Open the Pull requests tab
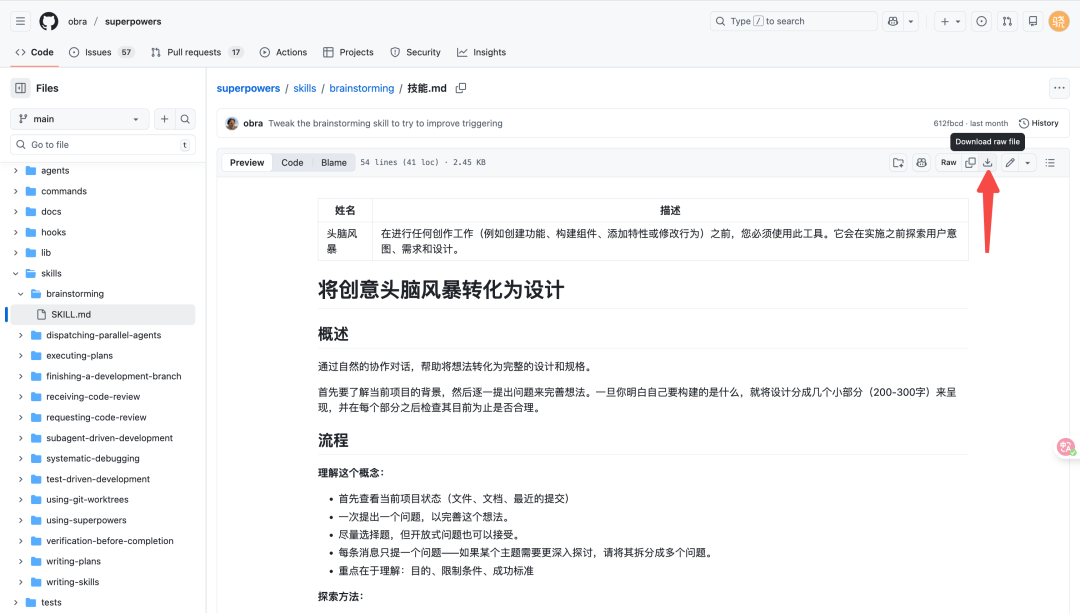This screenshot has width=1080, height=613. pos(196,52)
